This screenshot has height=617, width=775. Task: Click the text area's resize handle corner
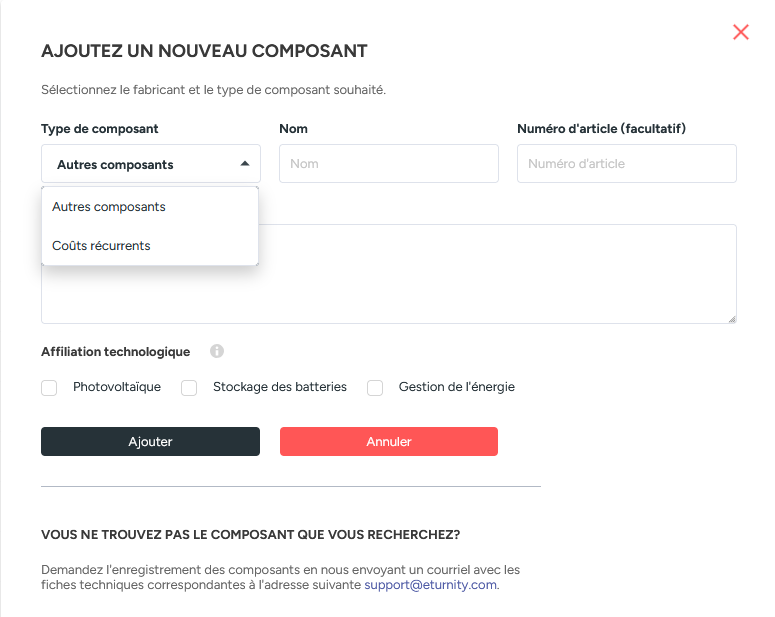coord(732,318)
